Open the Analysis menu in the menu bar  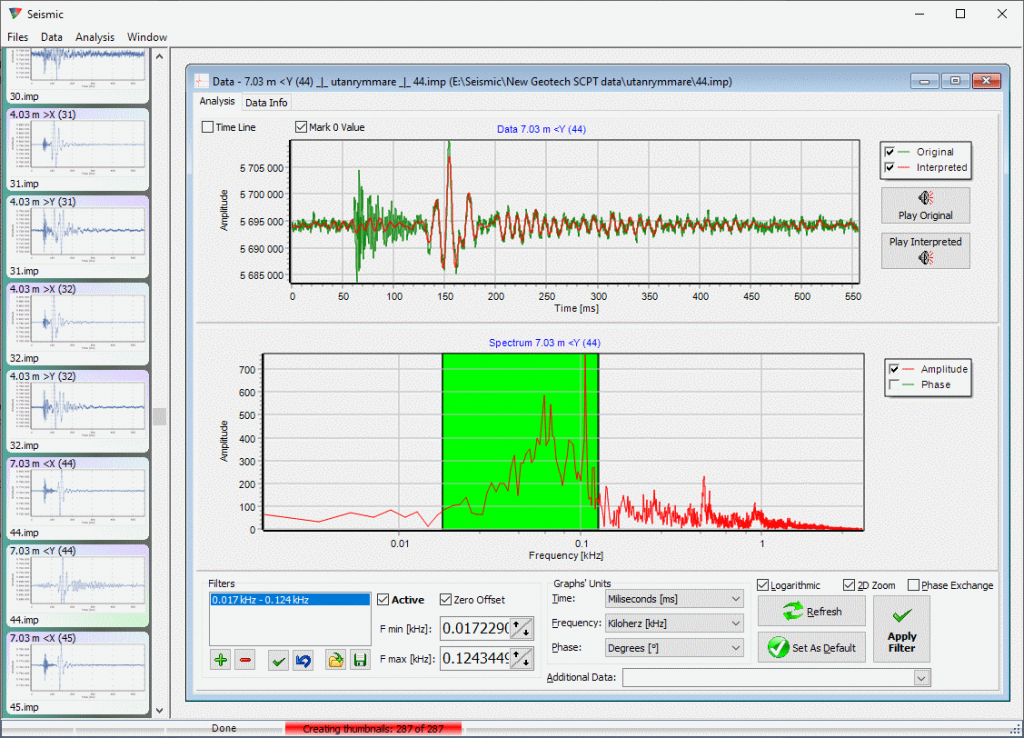click(95, 37)
